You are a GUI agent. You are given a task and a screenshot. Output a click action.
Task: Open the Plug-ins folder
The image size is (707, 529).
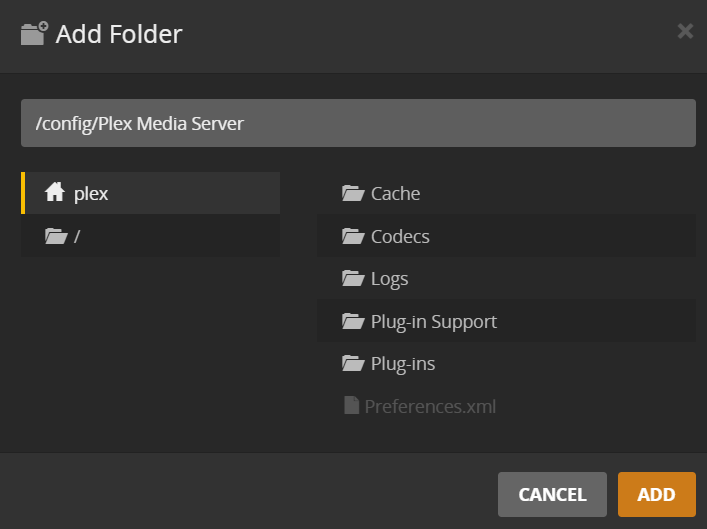coord(506,363)
